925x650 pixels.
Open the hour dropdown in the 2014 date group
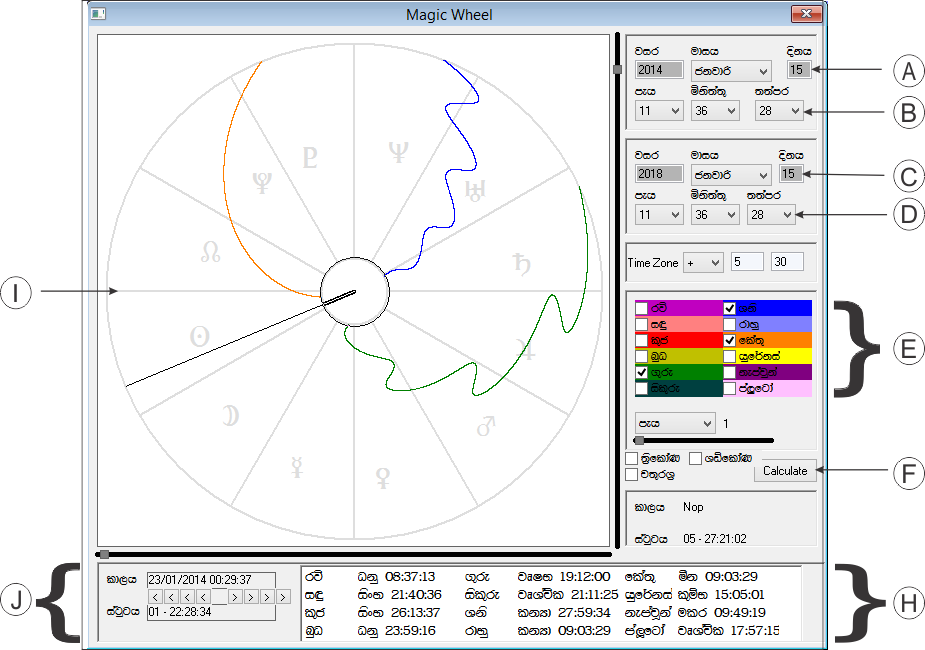659,110
